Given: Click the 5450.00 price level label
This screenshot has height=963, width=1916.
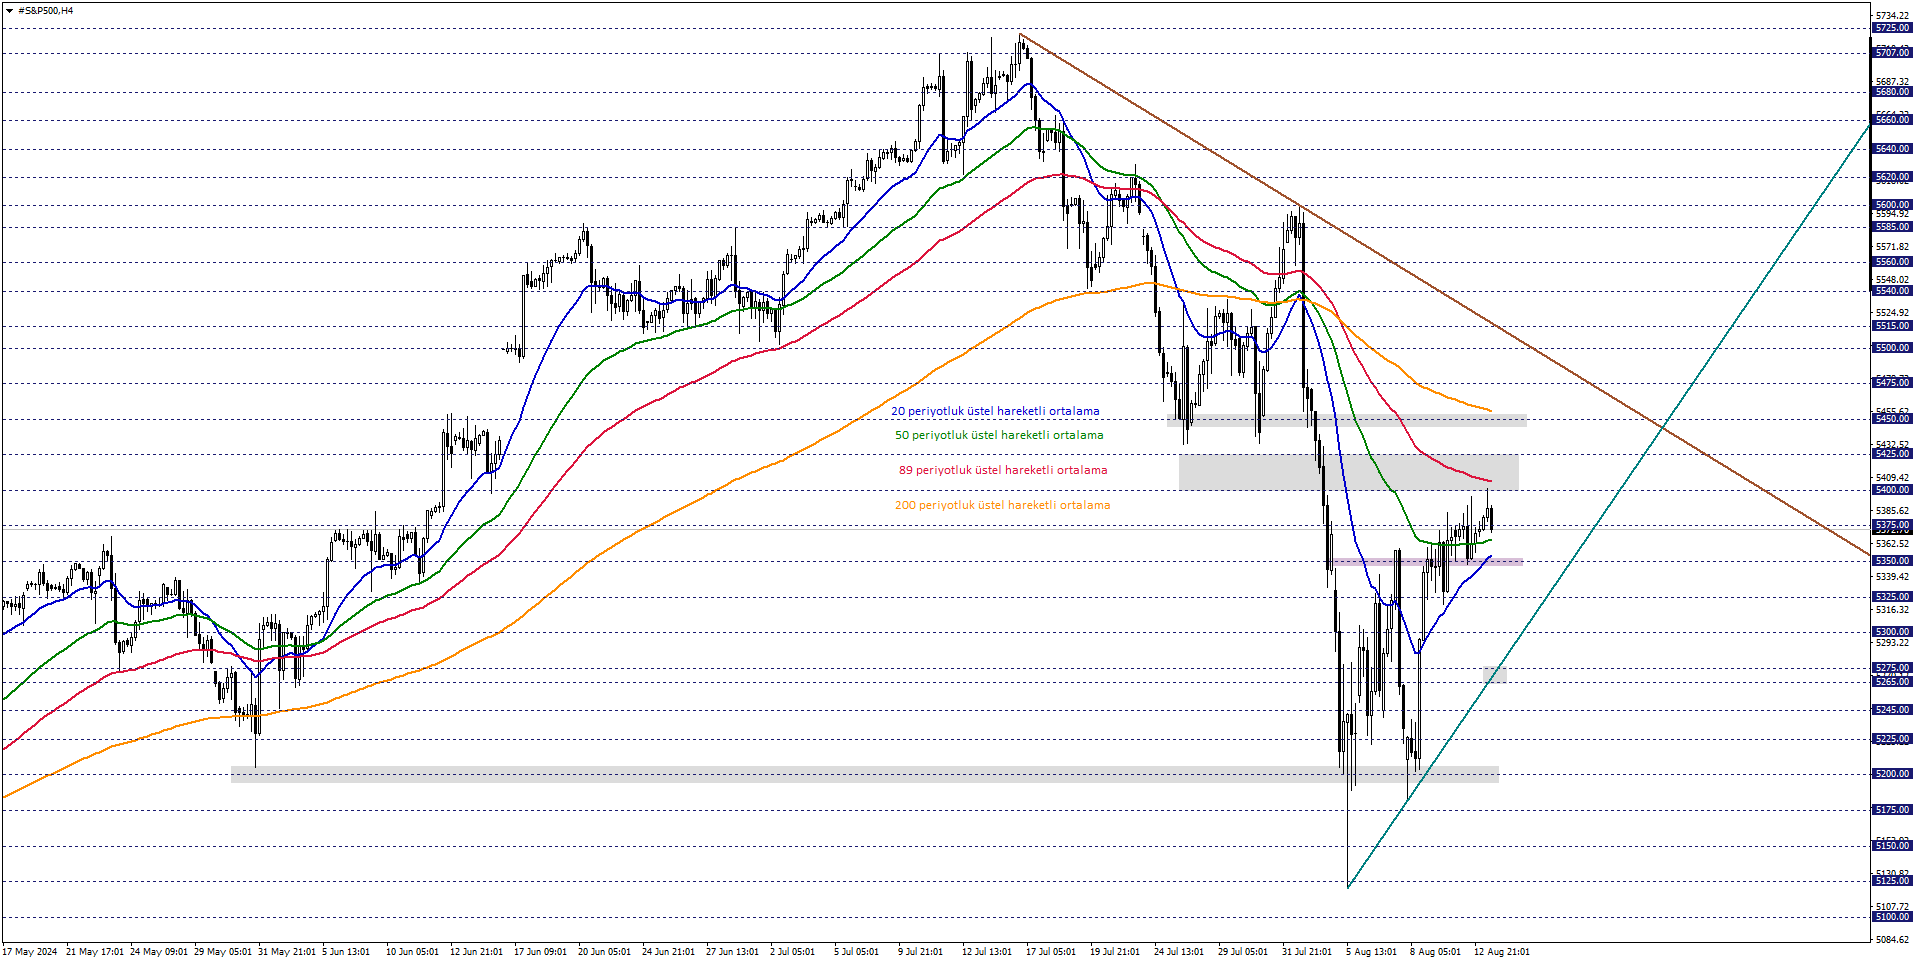Looking at the screenshot, I should (1892, 419).
